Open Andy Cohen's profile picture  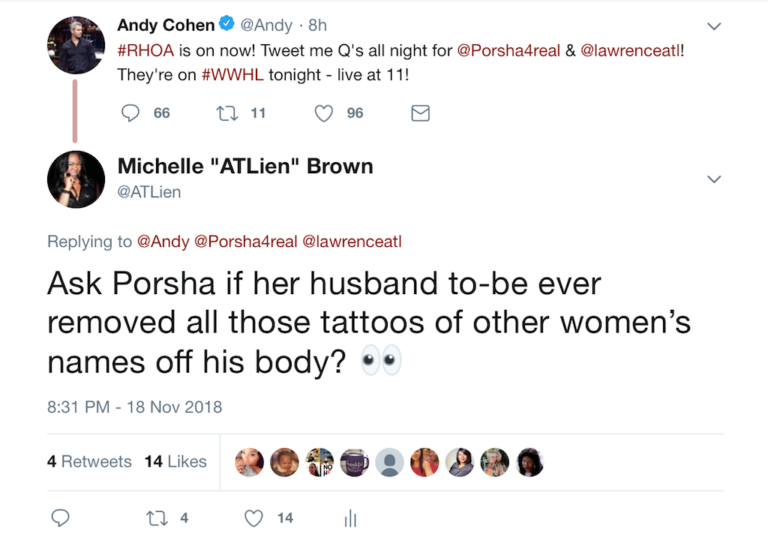(76, 45)
